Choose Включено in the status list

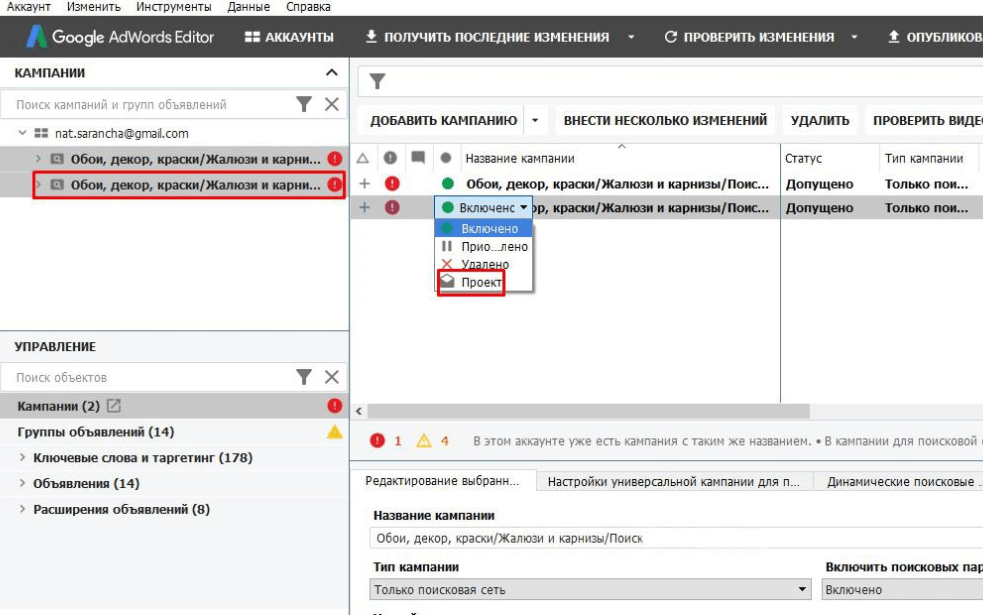coord(483,229)
